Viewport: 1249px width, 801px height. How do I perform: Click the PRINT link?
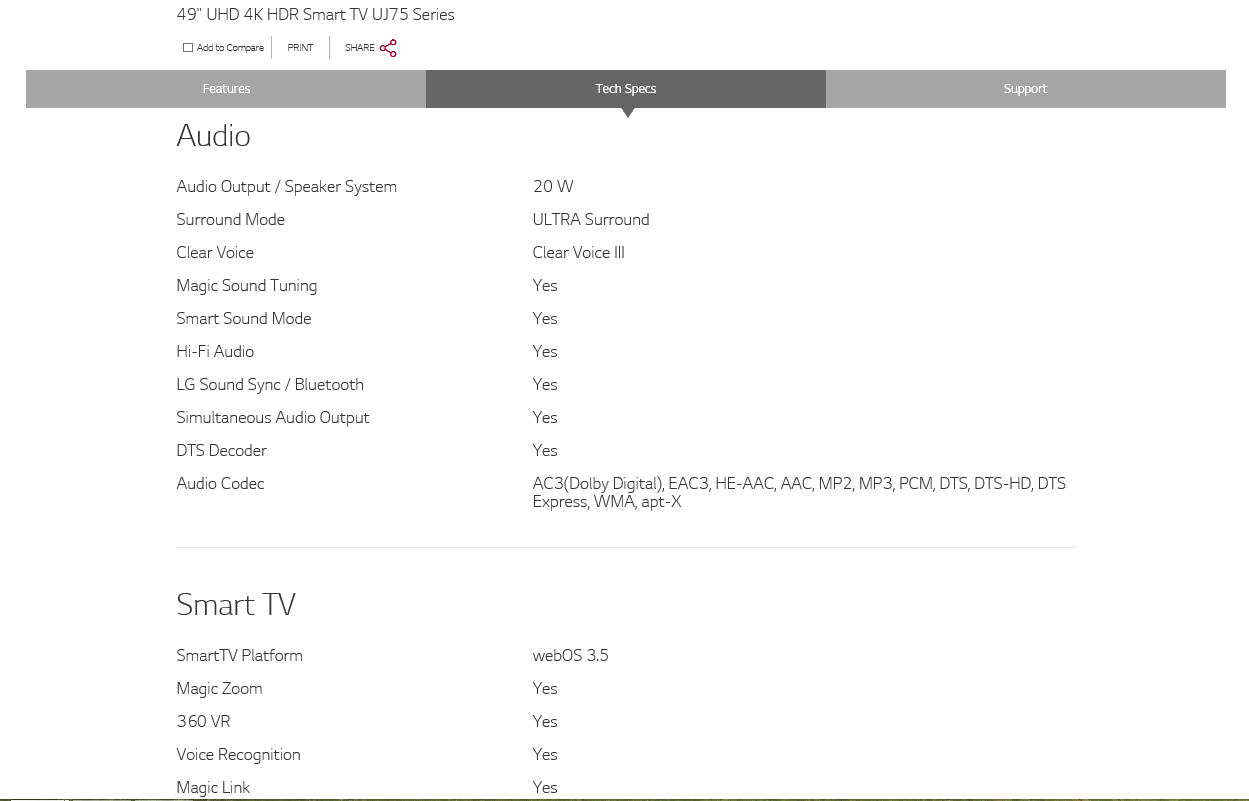(300, 48)
